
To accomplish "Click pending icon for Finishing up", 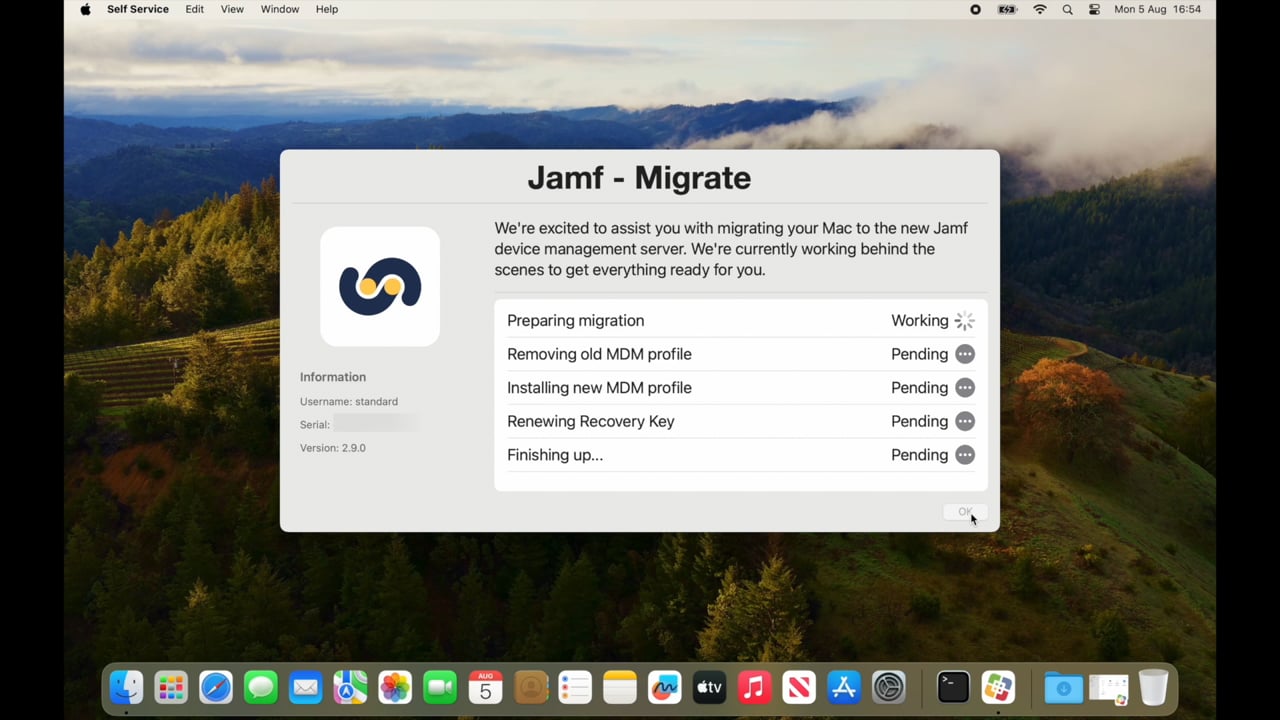I will [964, 455].
